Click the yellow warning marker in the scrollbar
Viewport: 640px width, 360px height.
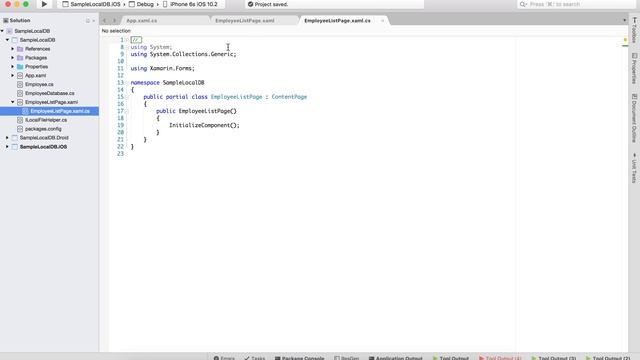(625, 40)
